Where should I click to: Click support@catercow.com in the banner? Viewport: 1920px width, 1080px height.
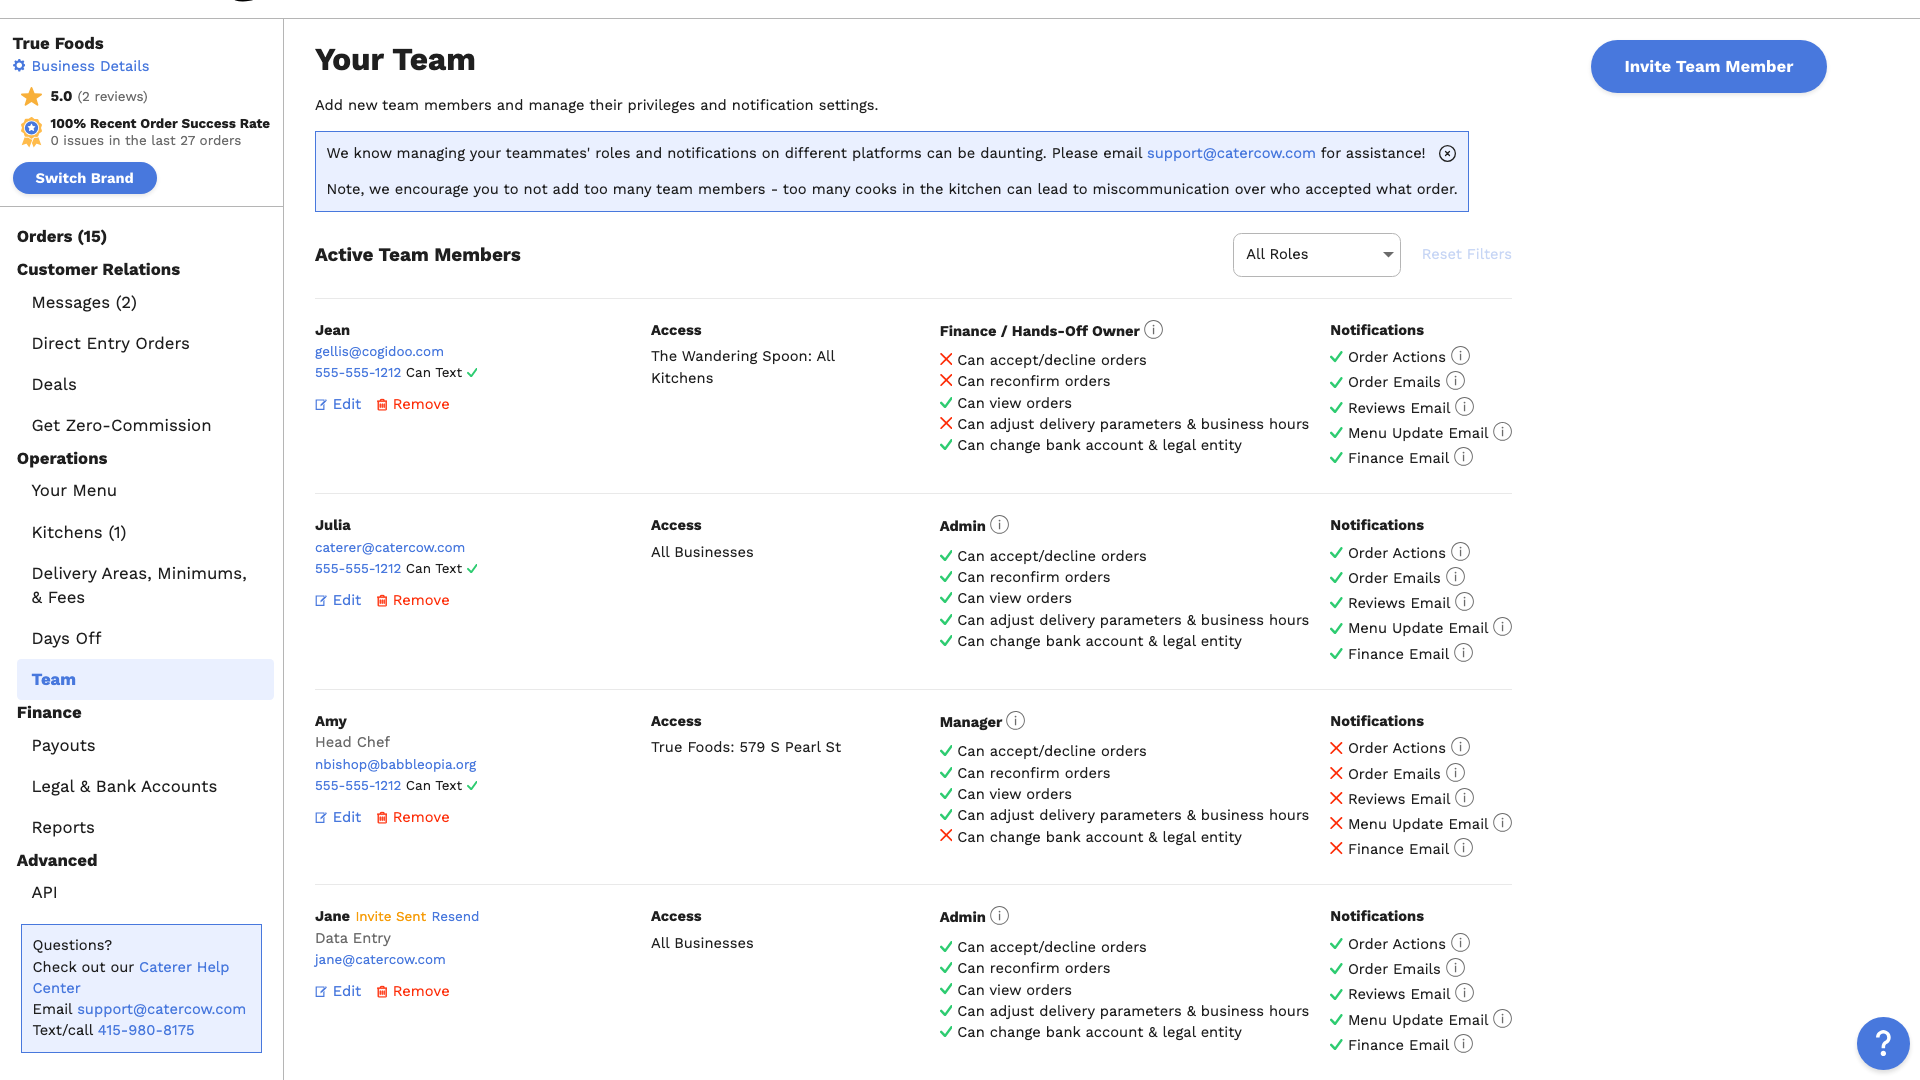(x=1231, y=153)
